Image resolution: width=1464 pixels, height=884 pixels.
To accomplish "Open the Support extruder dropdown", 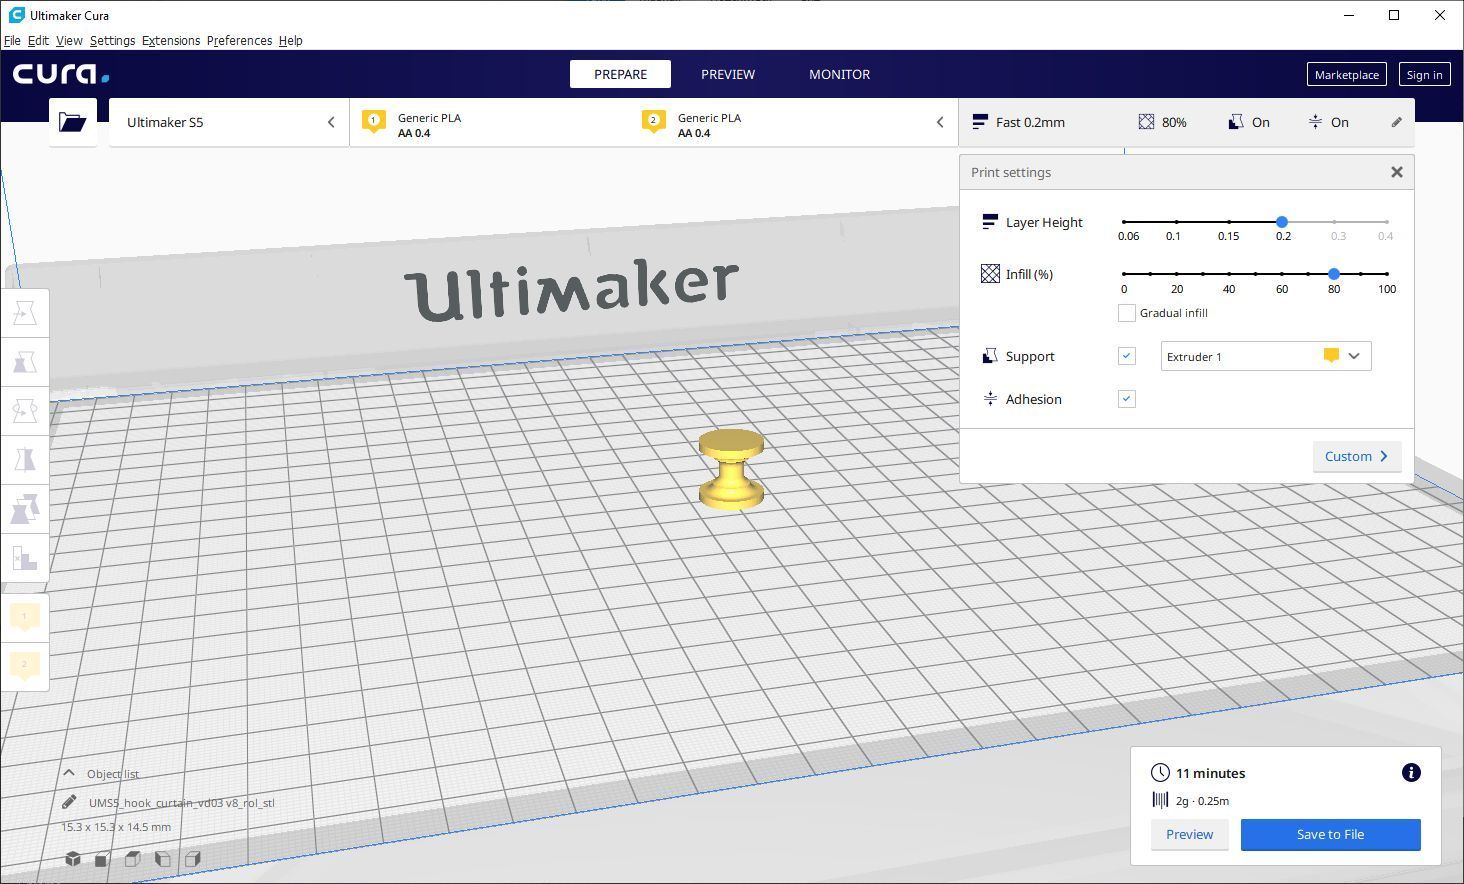I will tap(1265, 356).
